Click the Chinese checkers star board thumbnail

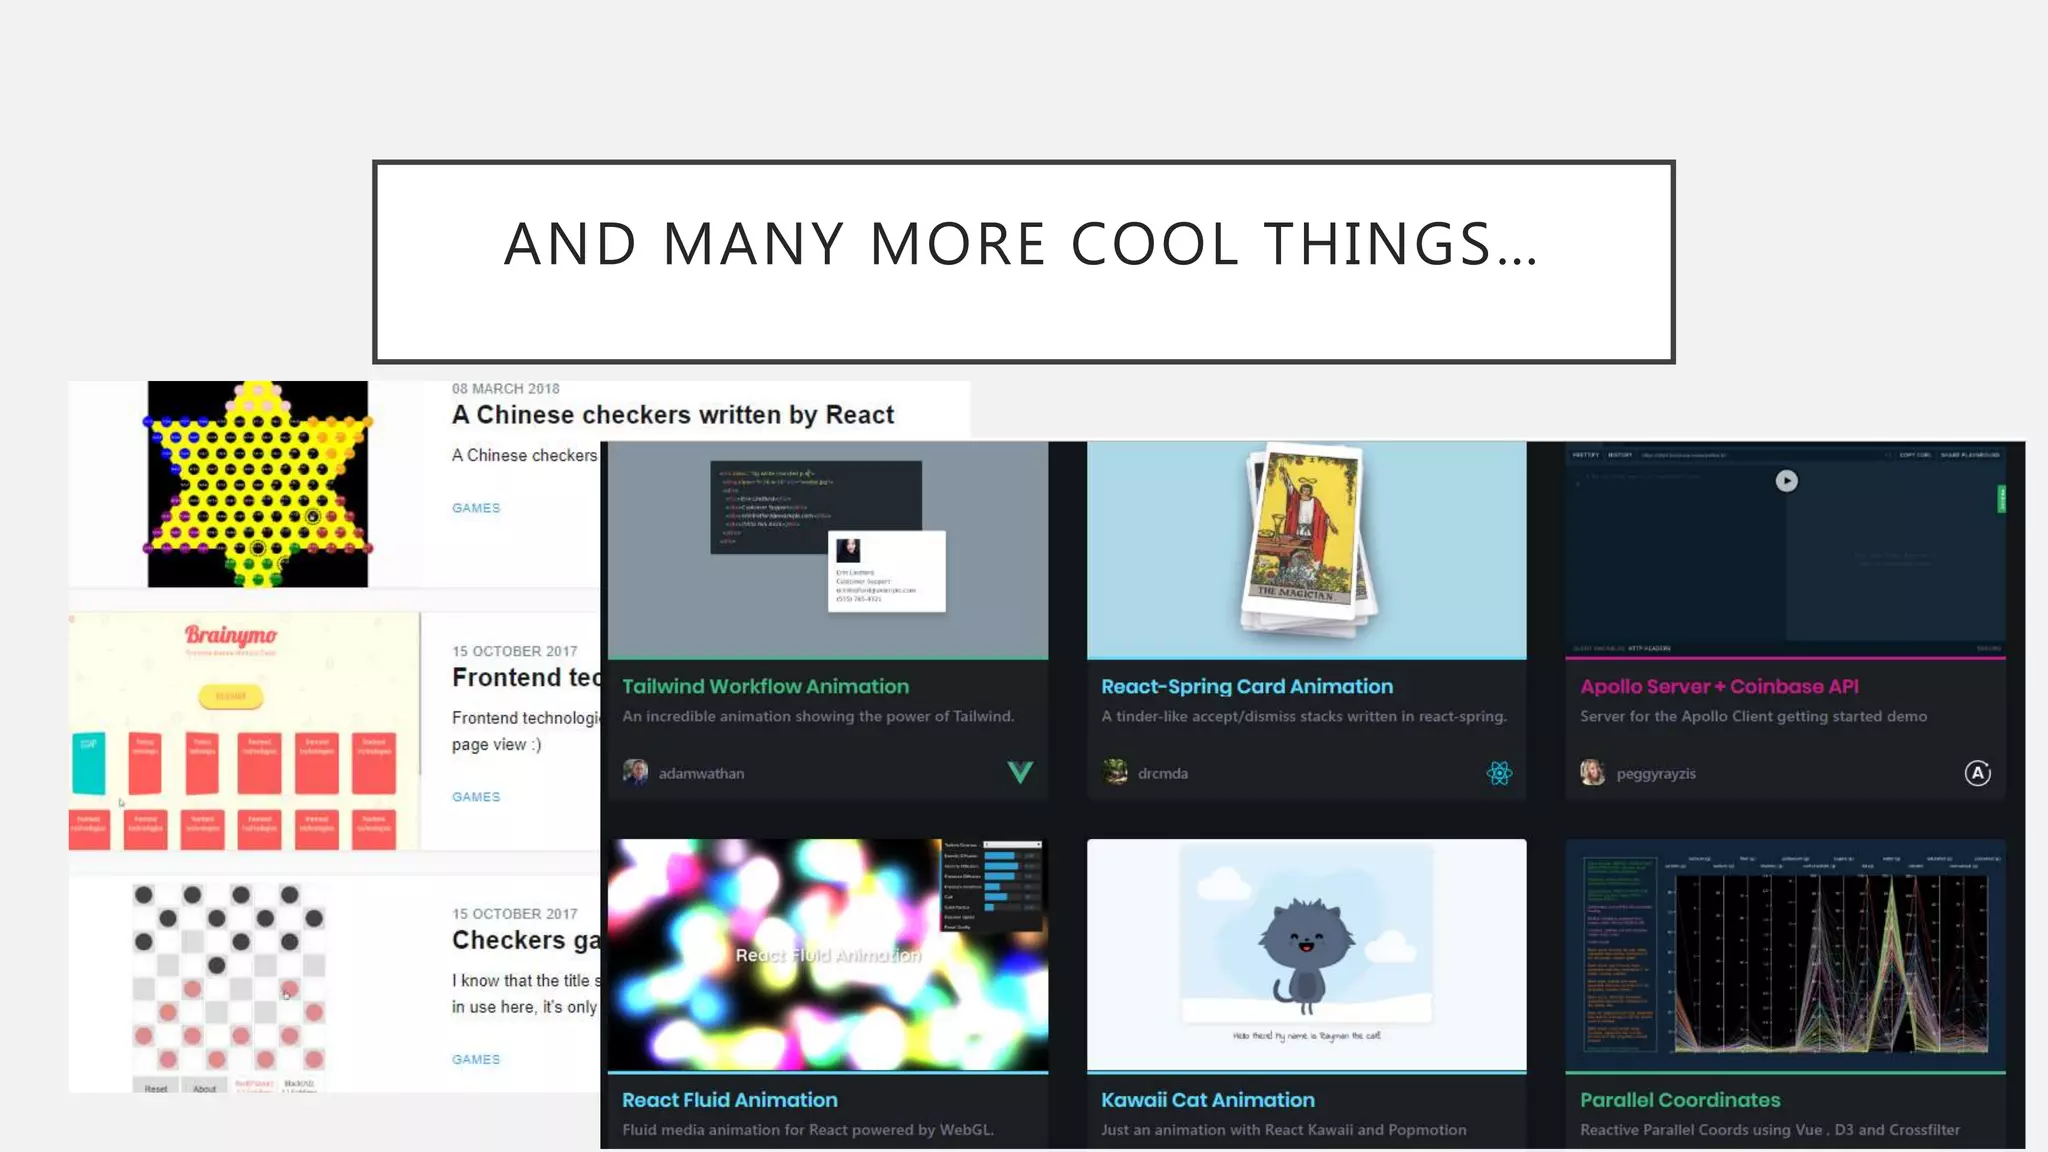tap(258, 484)
